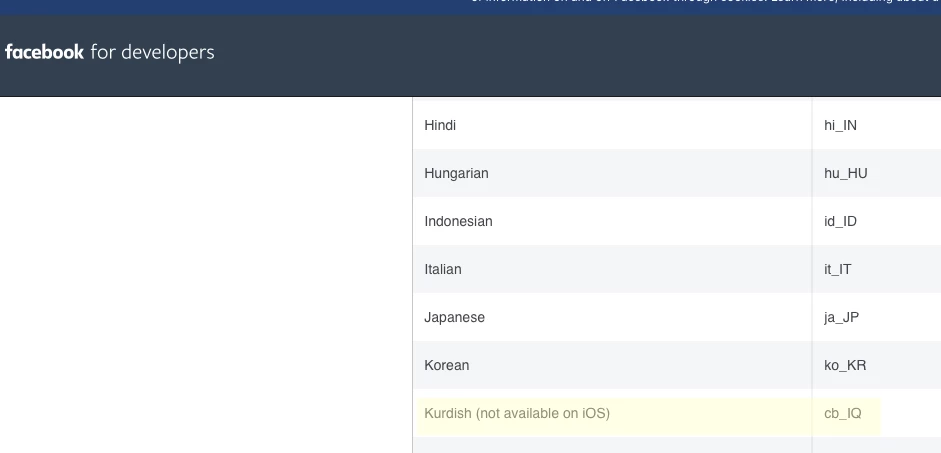The image size is (941, 453).
Task: Select the hu_HU locale code
Action: click(846, 173)
